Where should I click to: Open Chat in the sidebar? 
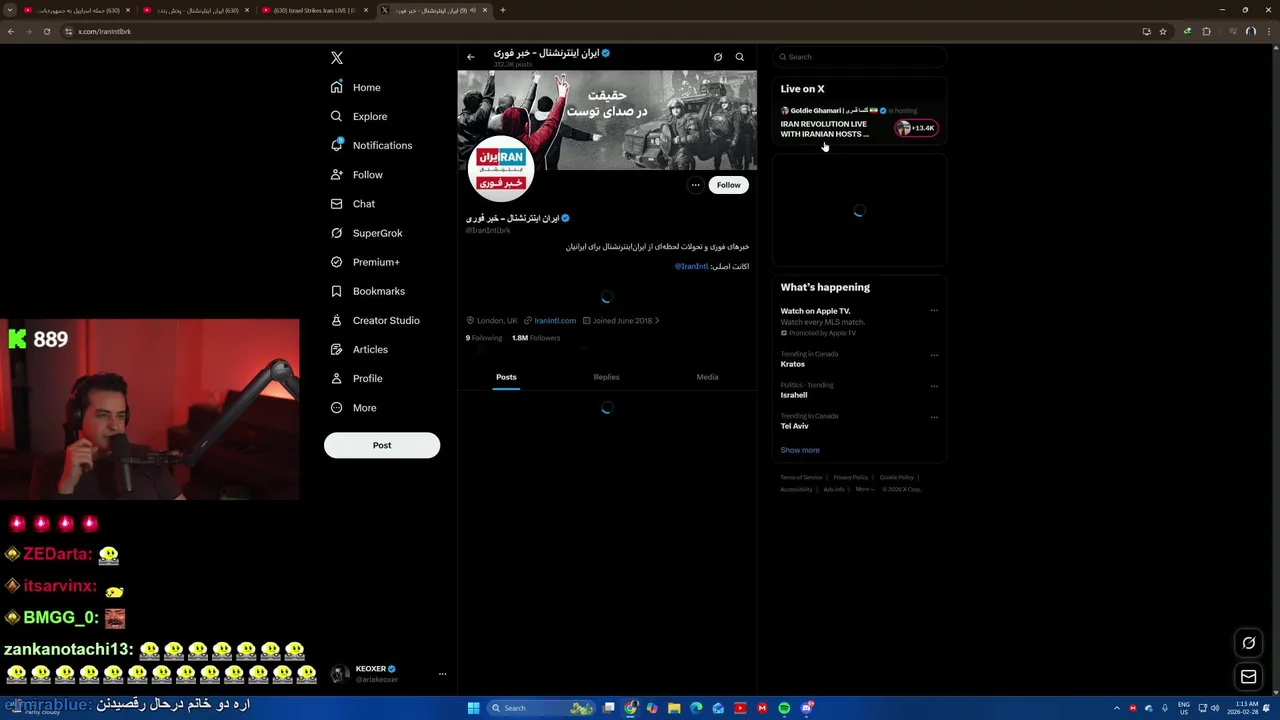pos(353,204)
